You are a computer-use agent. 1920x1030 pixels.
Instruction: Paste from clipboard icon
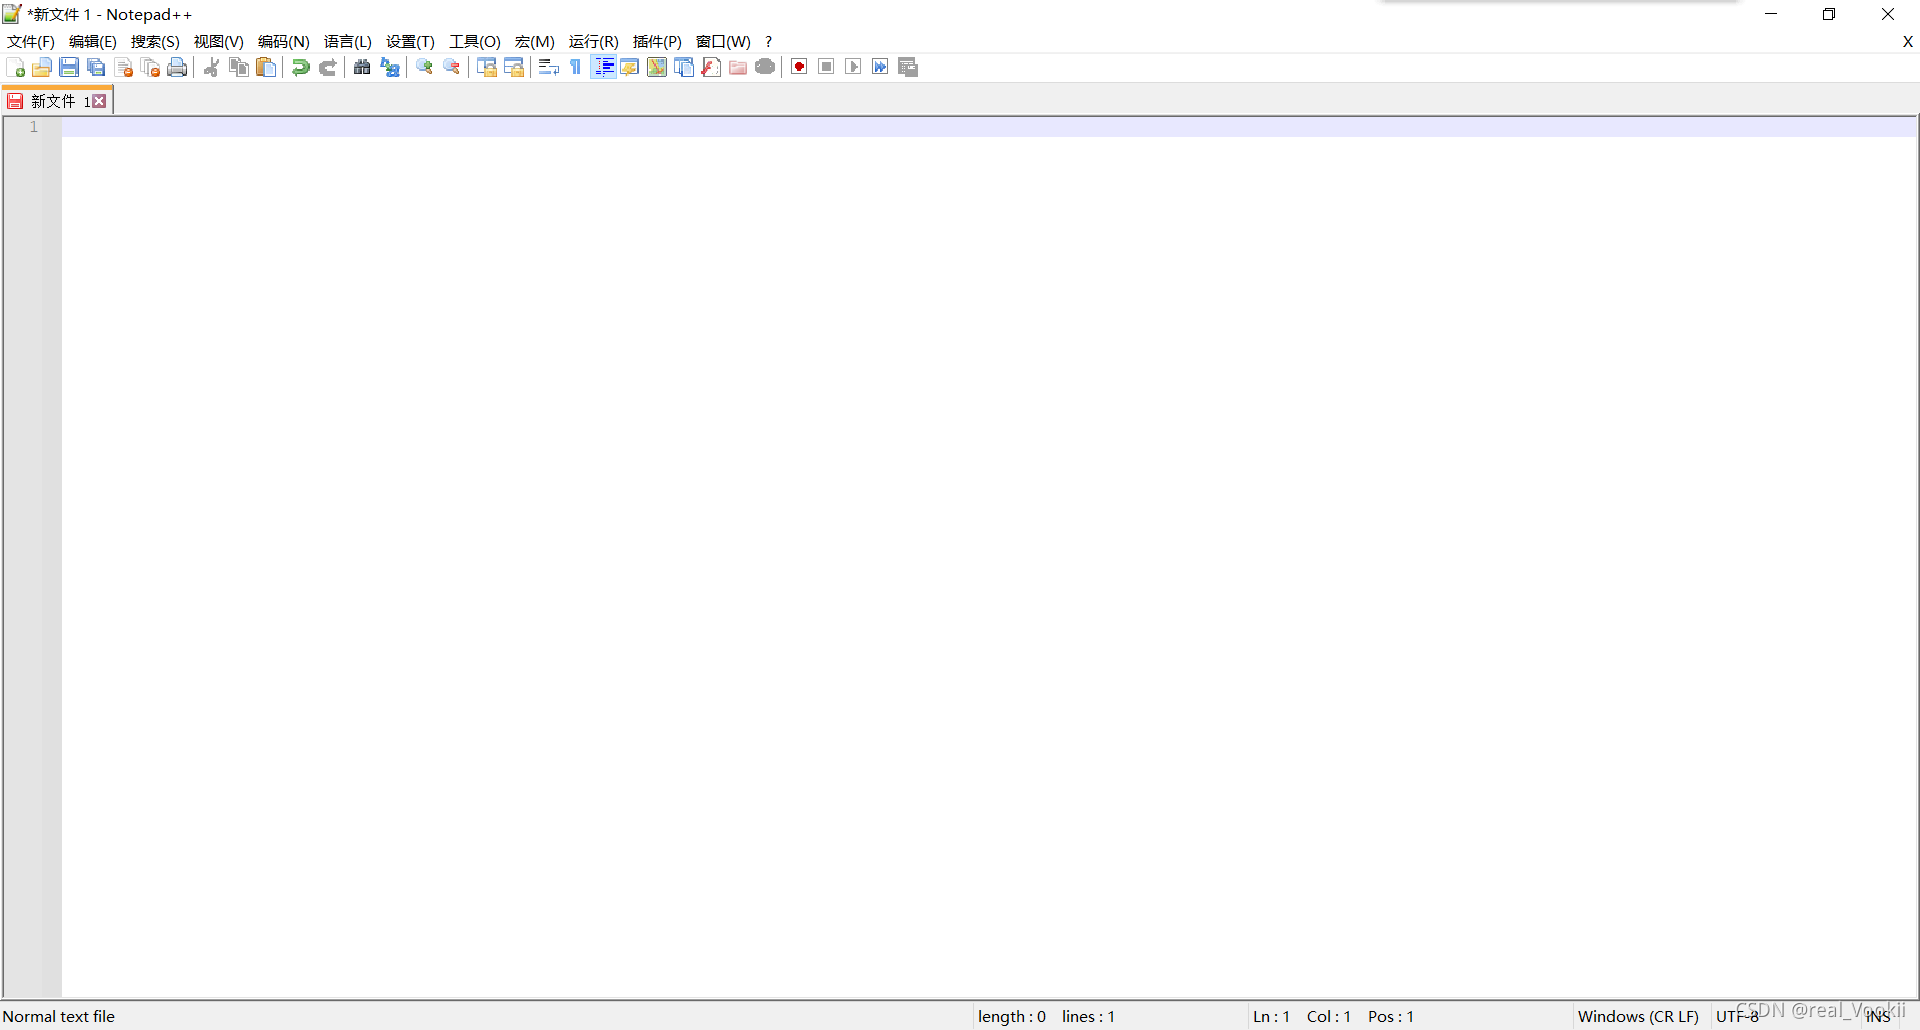tap(266, 67)
